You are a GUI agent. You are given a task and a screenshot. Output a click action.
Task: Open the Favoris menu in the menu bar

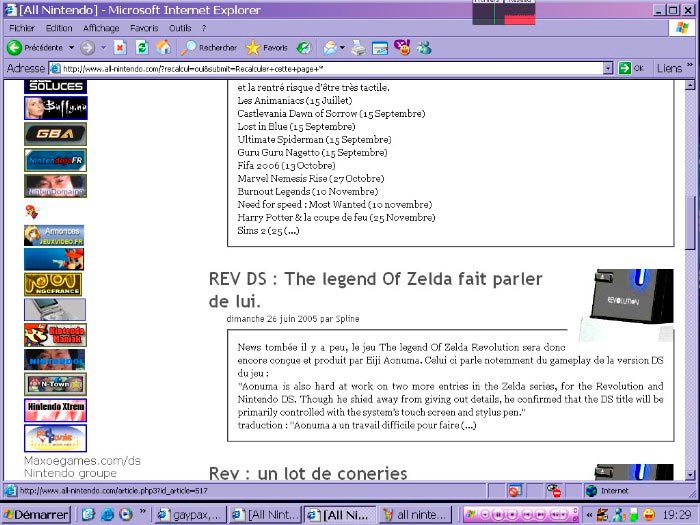[x=144, y=28]
